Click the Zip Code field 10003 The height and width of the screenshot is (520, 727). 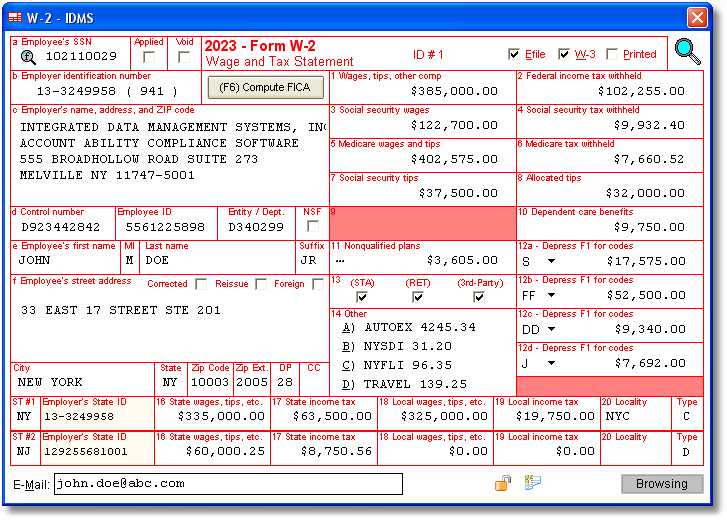point(210,382)
